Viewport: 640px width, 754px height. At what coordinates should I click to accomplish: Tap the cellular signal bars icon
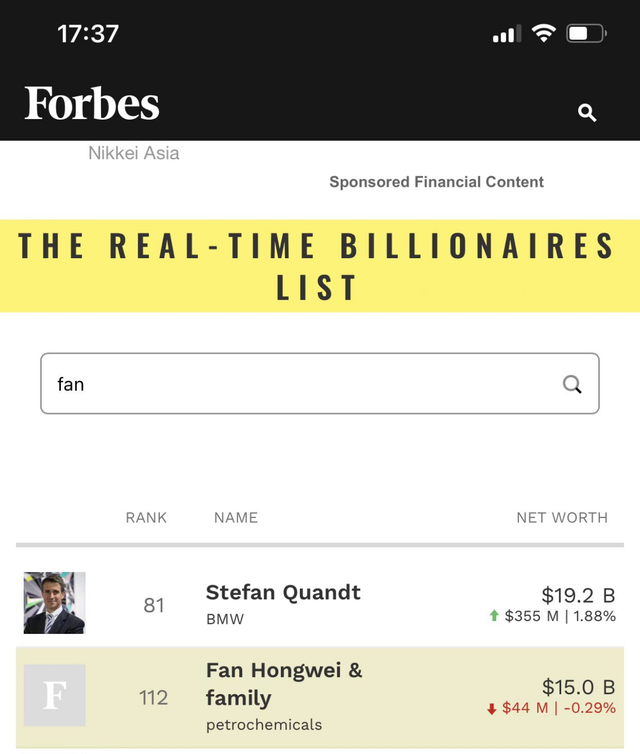pos(507,35)
